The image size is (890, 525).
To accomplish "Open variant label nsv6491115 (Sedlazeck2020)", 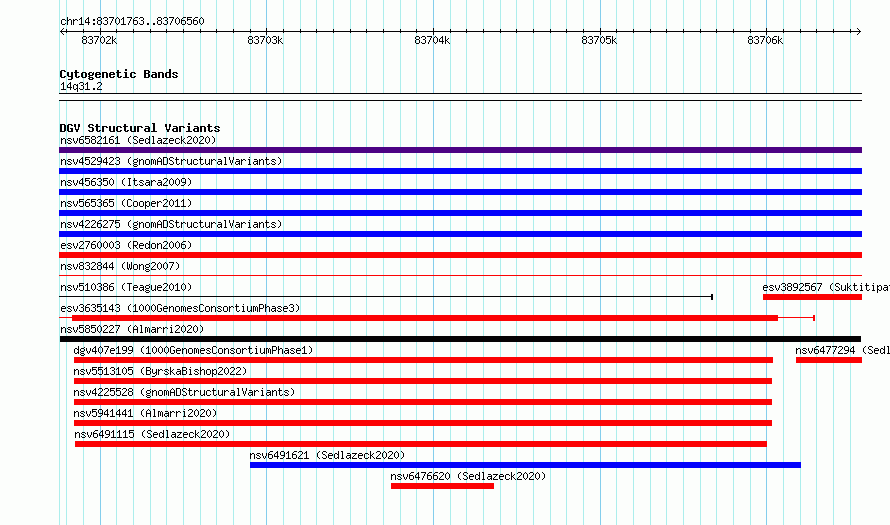I will (152, 434).
